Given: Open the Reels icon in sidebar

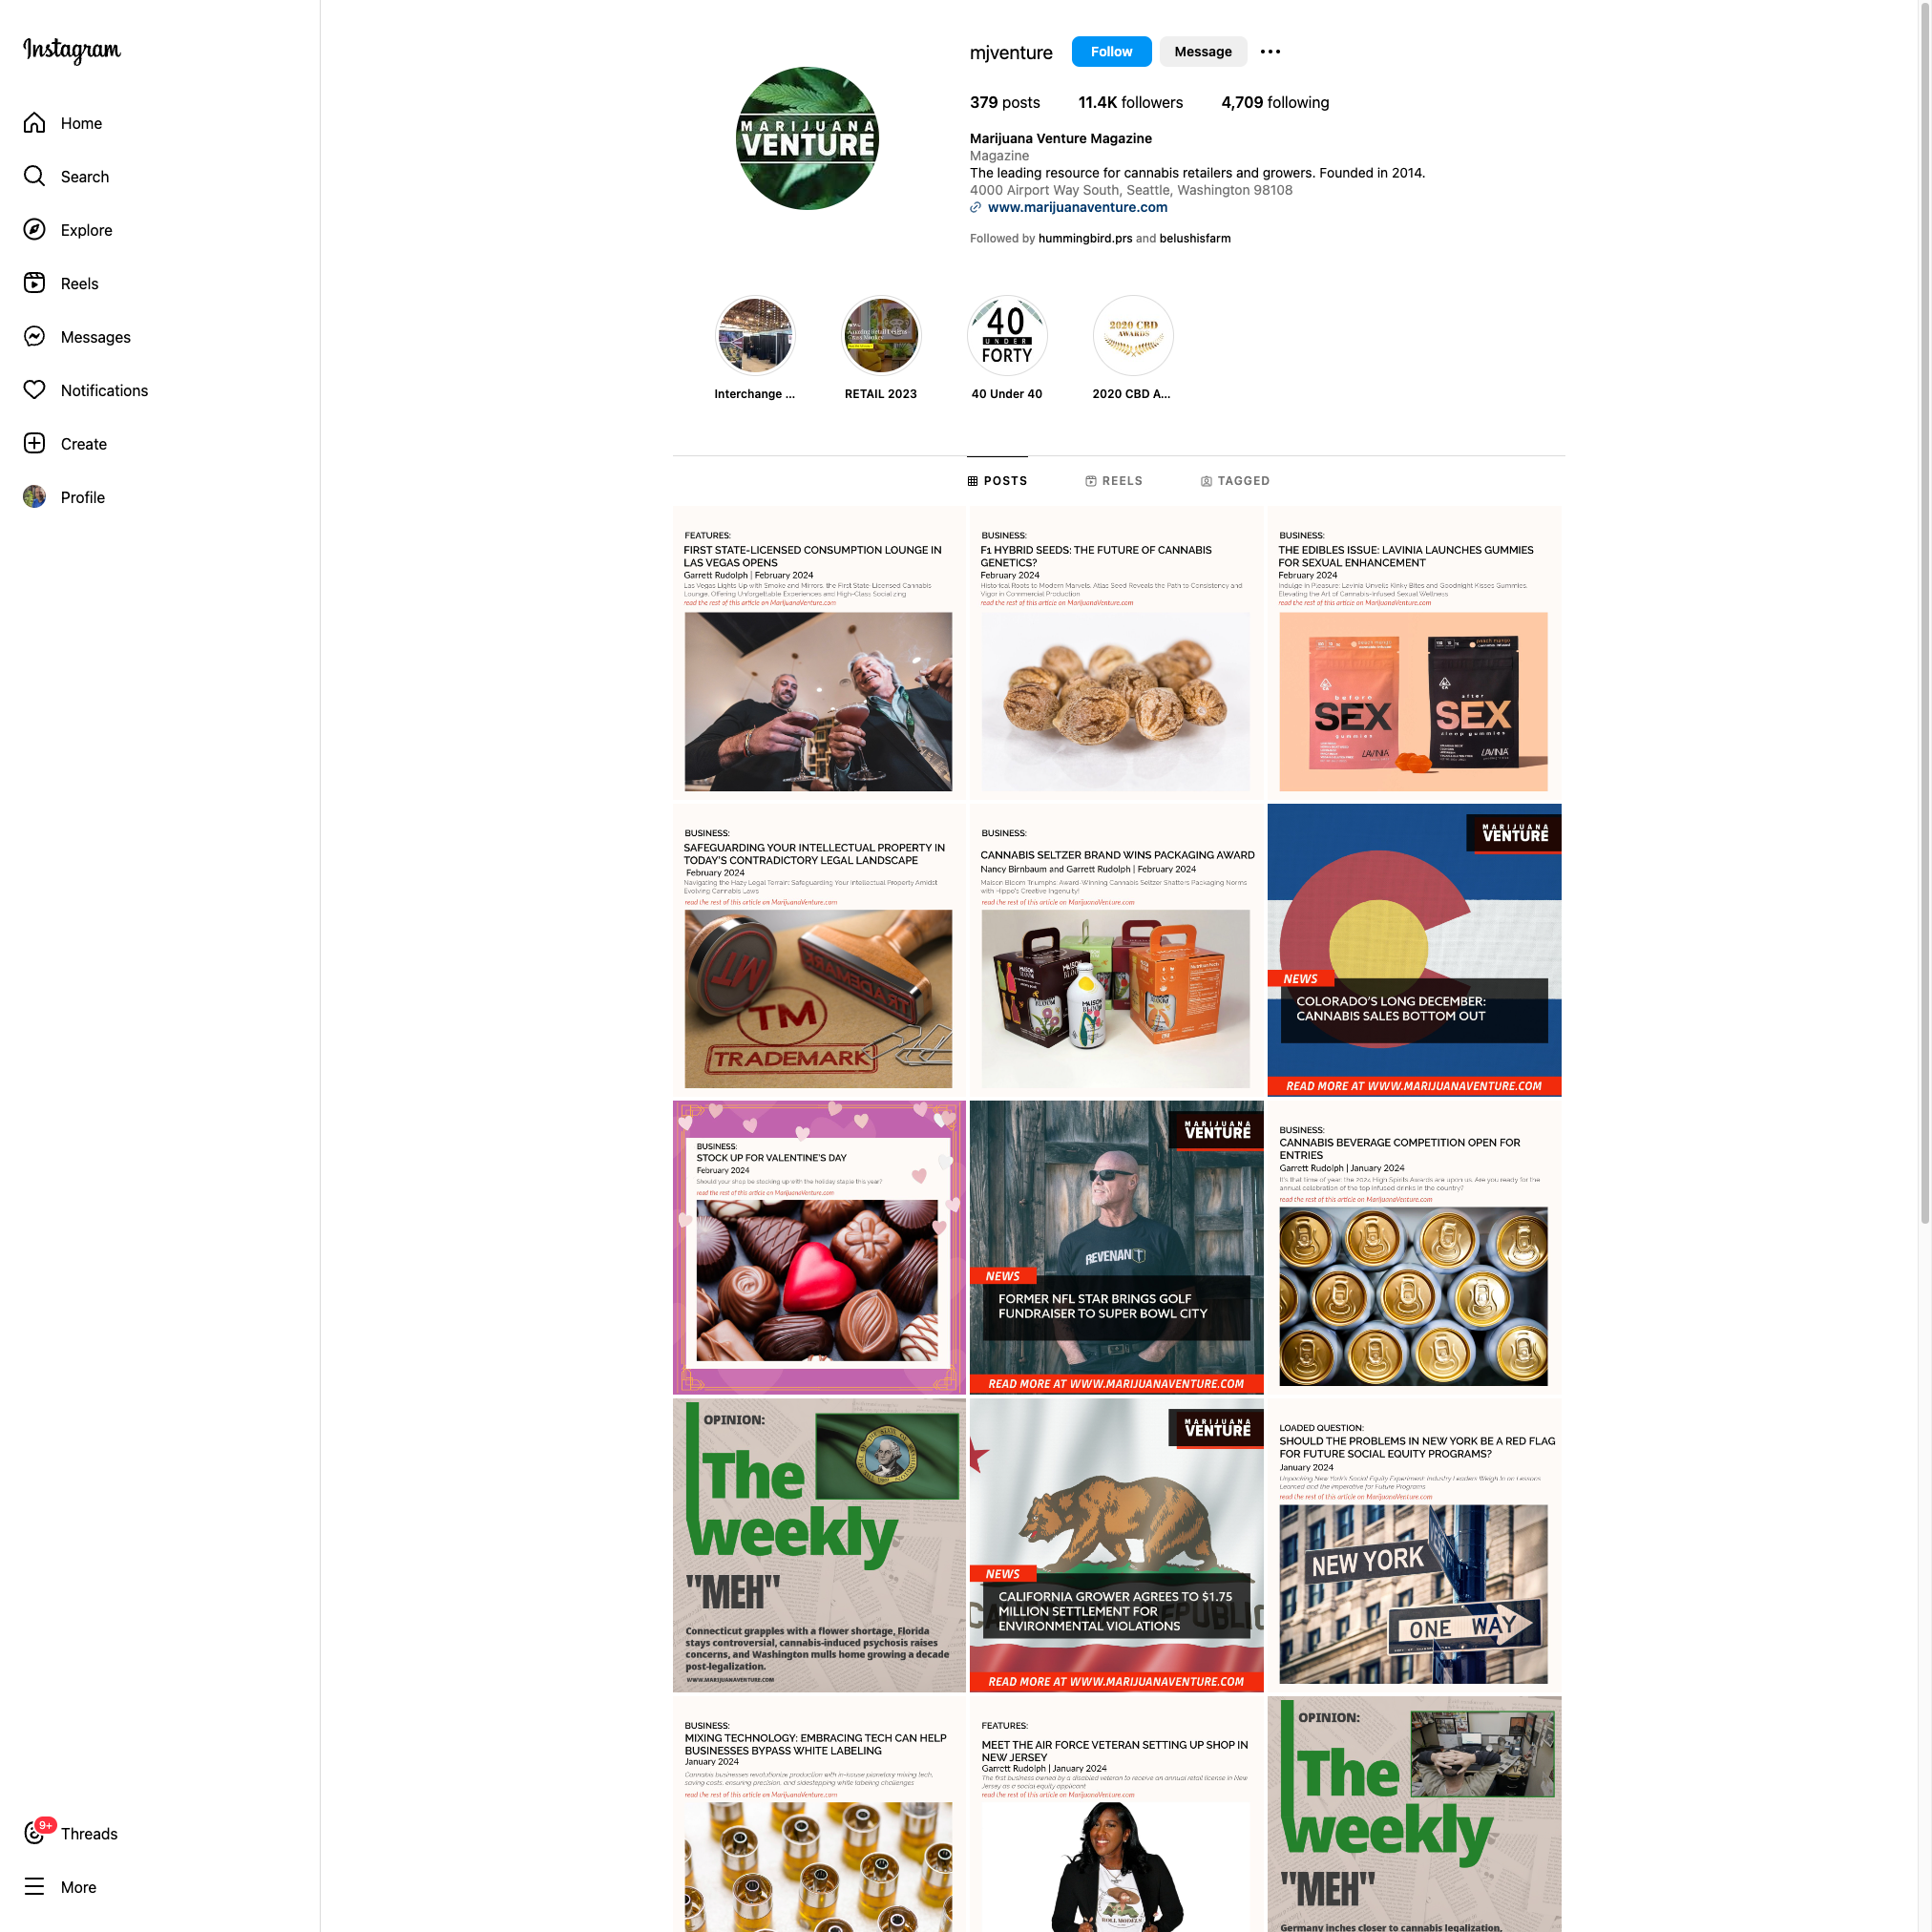Looking at the screenshot, I should pyautogui.click(x=34, y=283).
